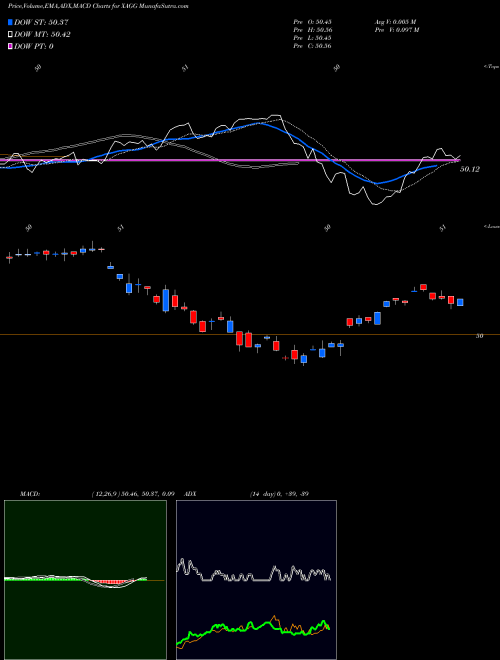This screenshot has height=660, width=500.
Task: Click the ADX panel title label
Action: coord(191,494)
